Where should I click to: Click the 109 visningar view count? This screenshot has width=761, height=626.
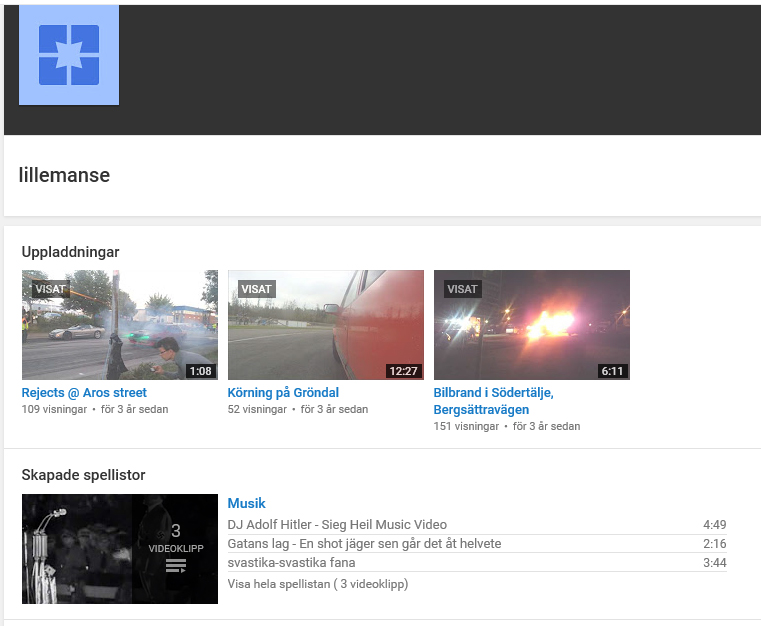point(54,409)
